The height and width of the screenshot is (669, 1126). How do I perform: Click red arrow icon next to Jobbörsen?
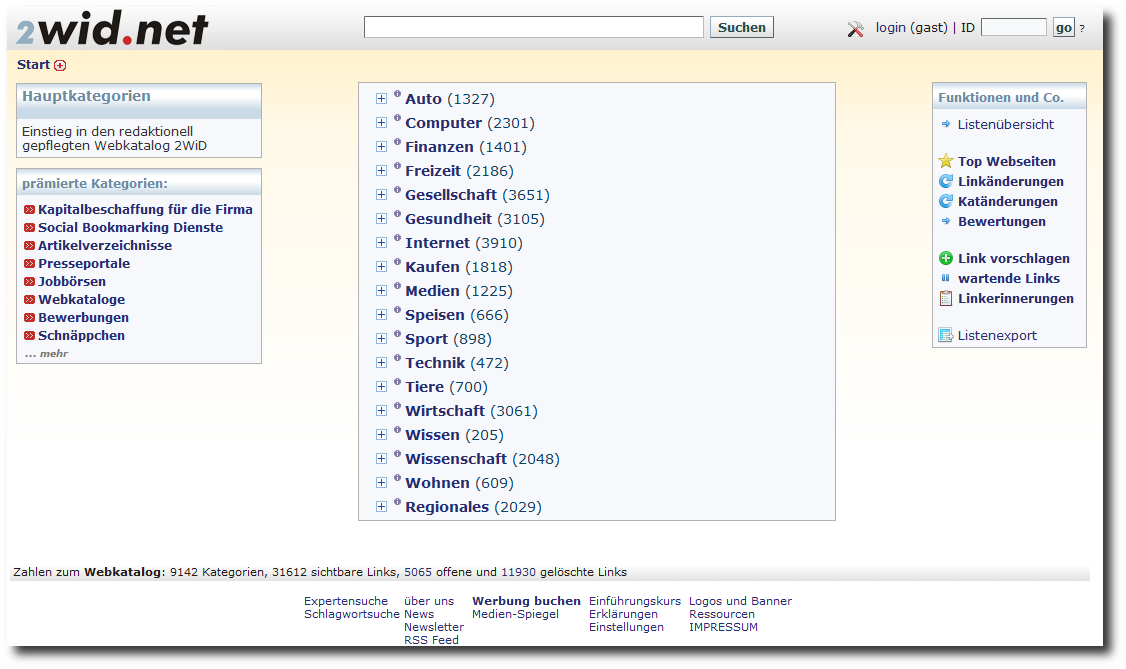tap(29, 281)
